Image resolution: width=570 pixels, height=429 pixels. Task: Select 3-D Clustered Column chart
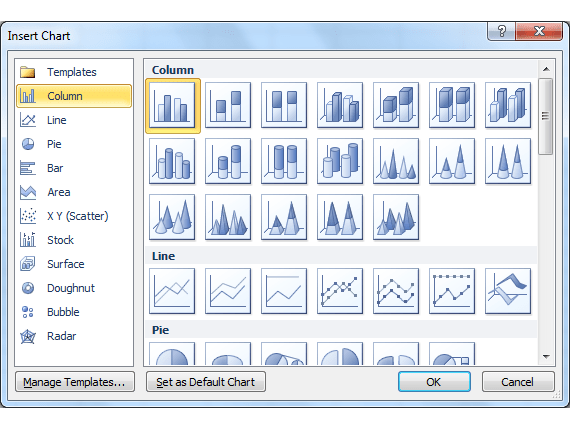tap(340, 105)
